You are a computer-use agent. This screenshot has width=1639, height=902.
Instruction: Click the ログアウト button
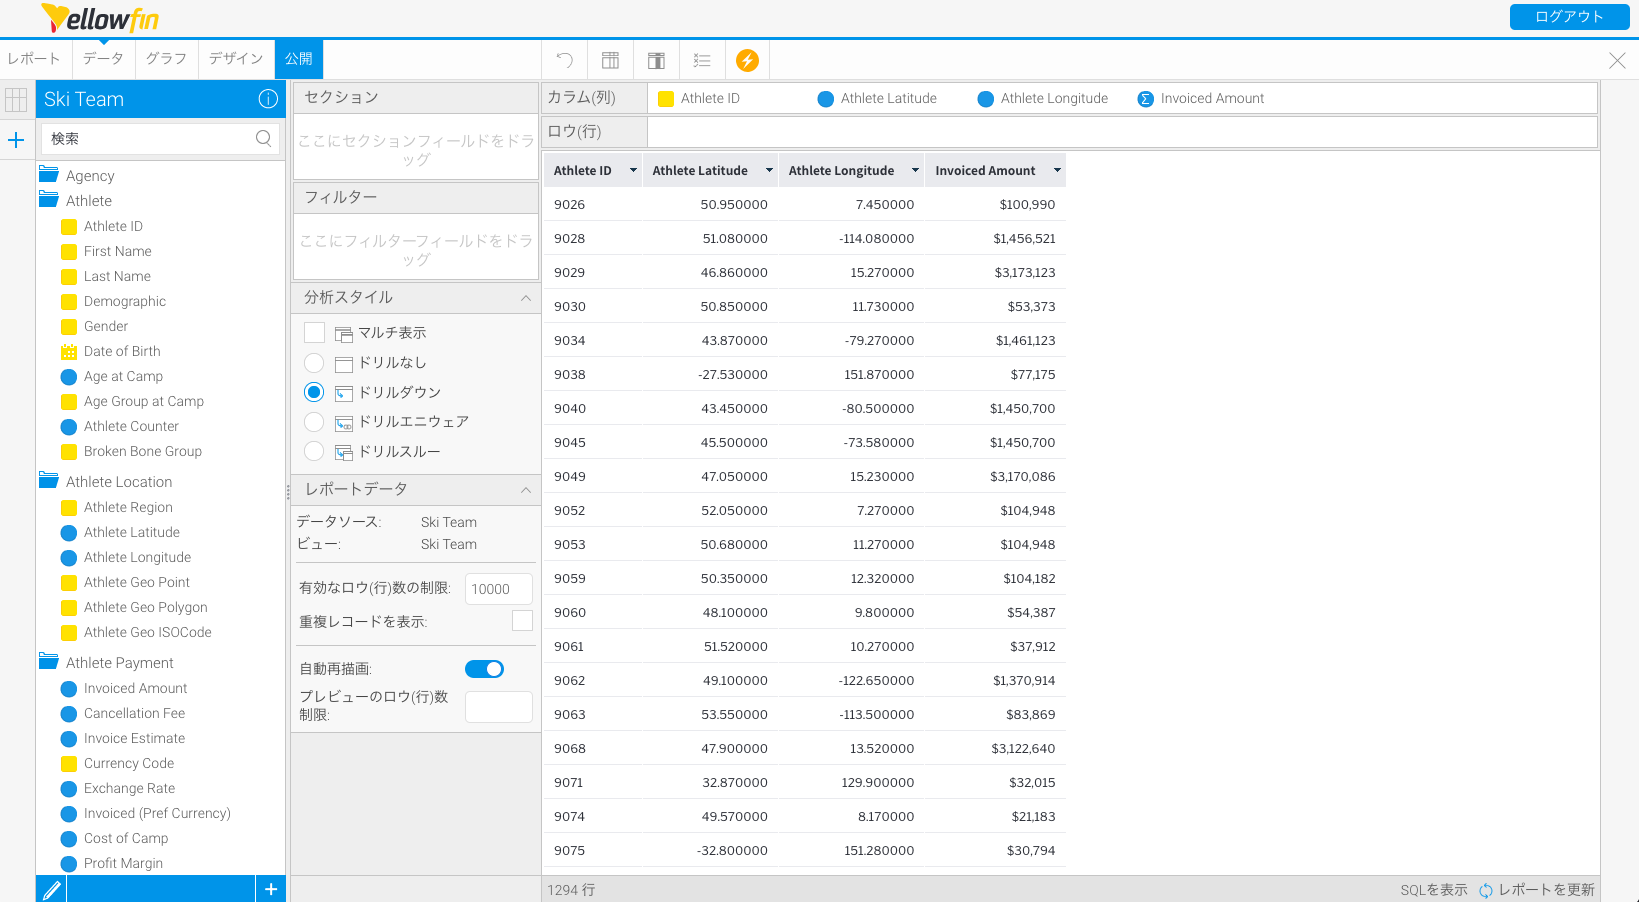point(1568,17)
